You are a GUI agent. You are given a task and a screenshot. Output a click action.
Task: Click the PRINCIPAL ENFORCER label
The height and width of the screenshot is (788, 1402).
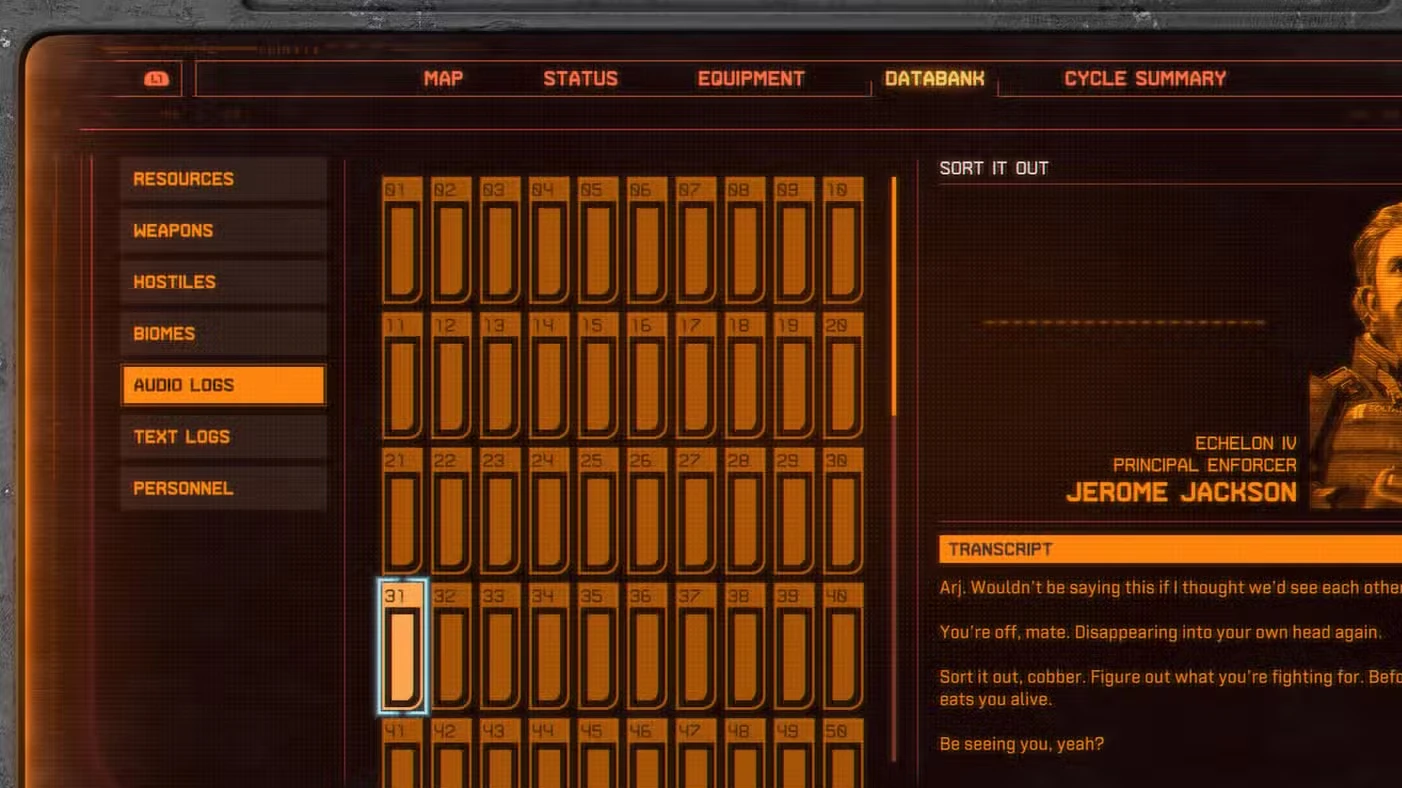[1205, 465]
